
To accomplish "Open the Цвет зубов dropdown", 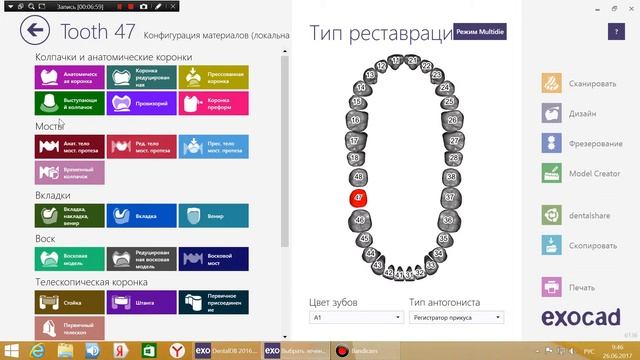I will point(356,317).
